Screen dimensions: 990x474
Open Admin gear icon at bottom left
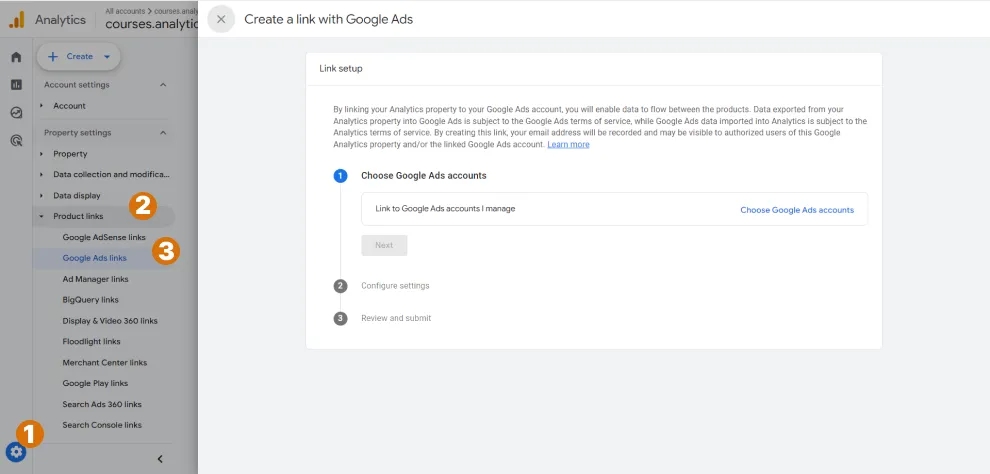click(16, 452)
